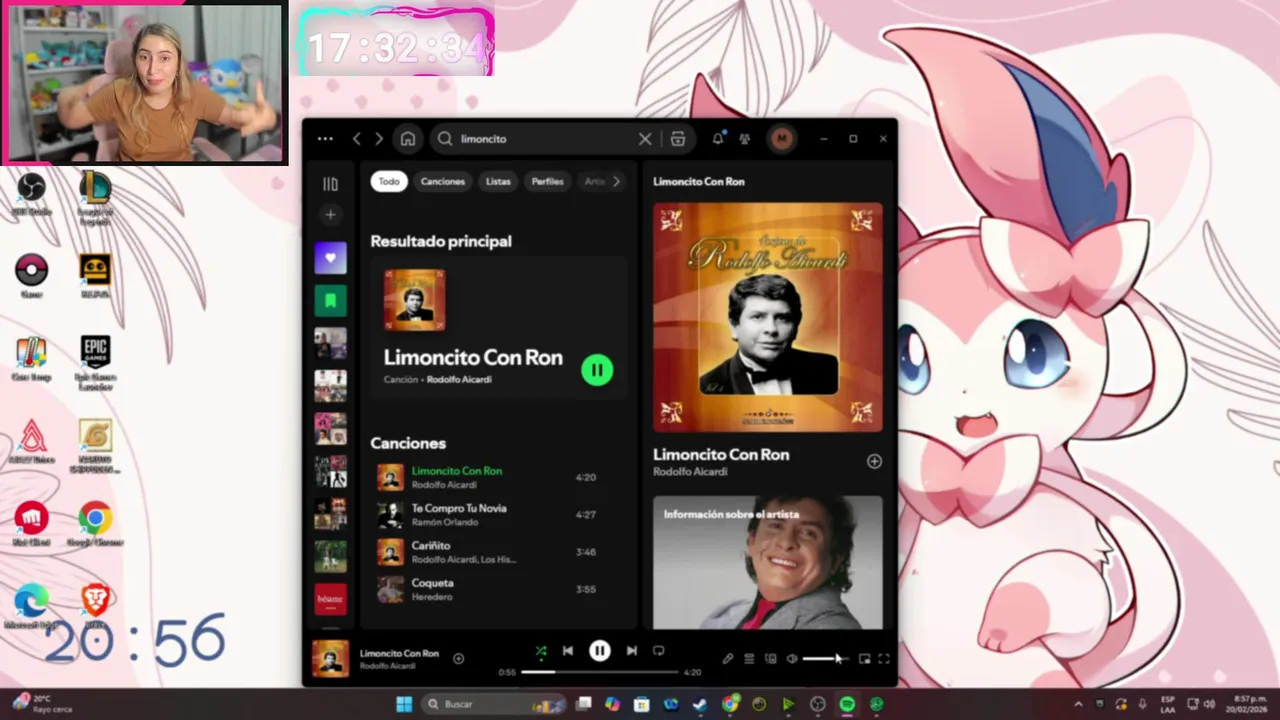Skip to next track
1280x720 pixels.
(631, 650)
